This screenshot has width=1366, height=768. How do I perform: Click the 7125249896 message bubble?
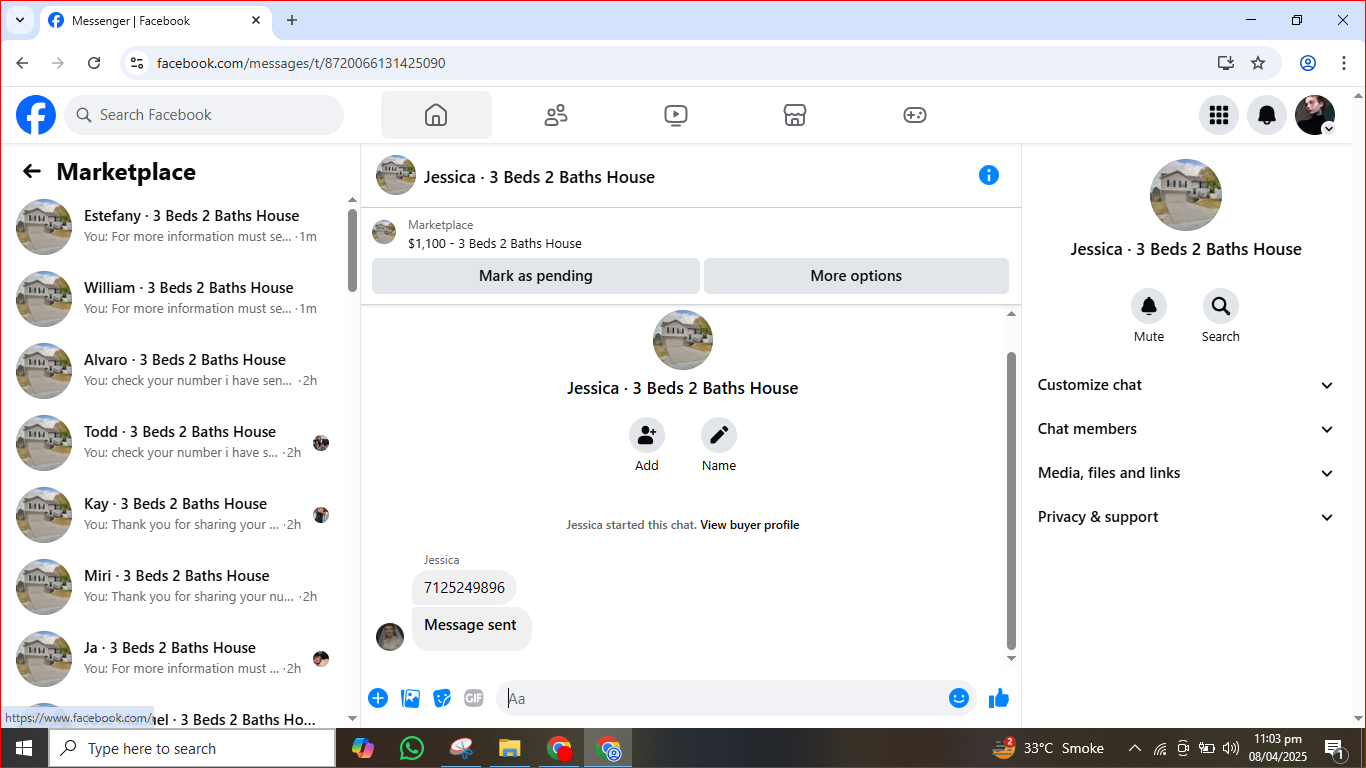pyautogui.click(x=465, y=588)
